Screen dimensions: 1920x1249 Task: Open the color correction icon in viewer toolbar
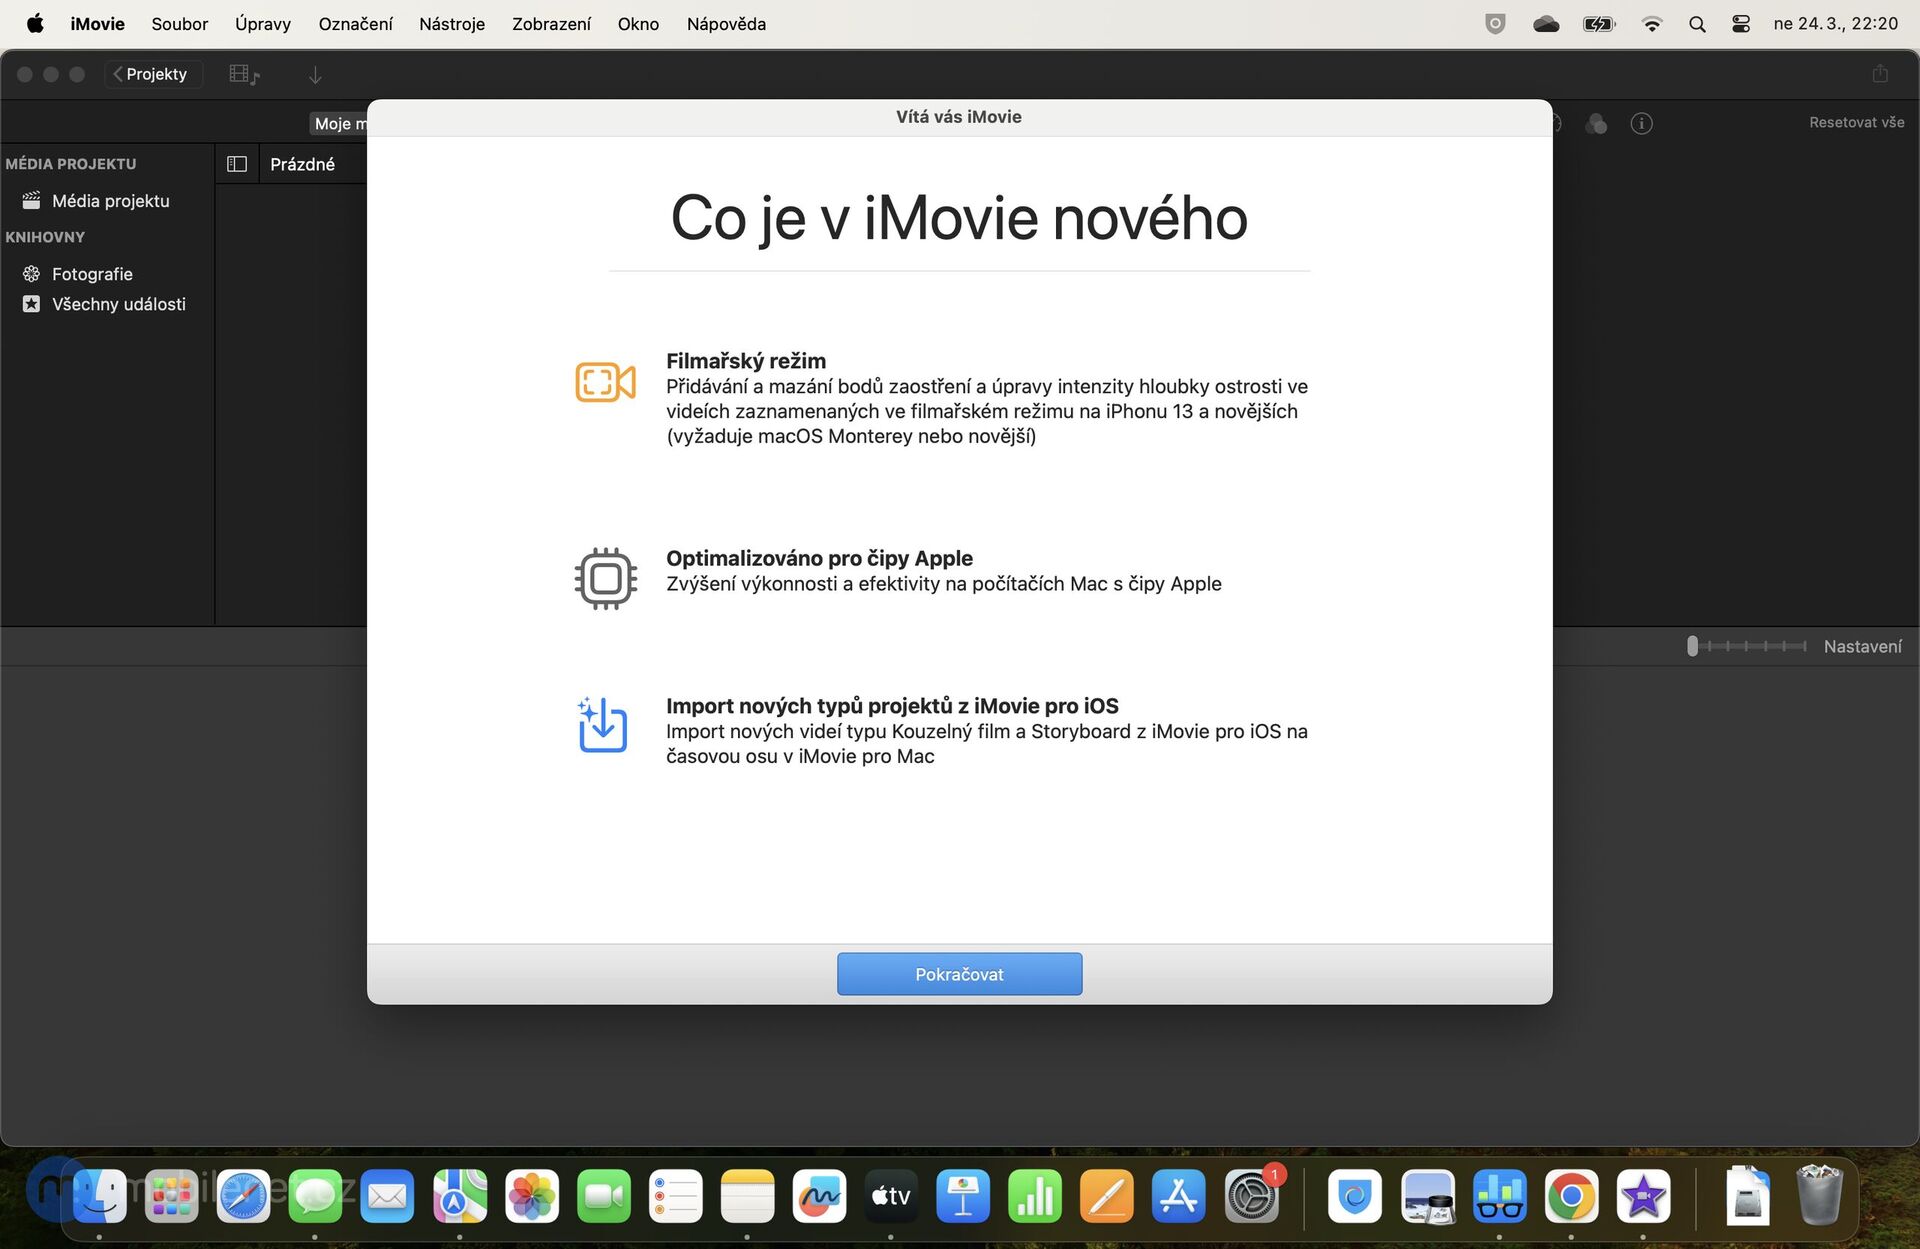pos(1597,123)
